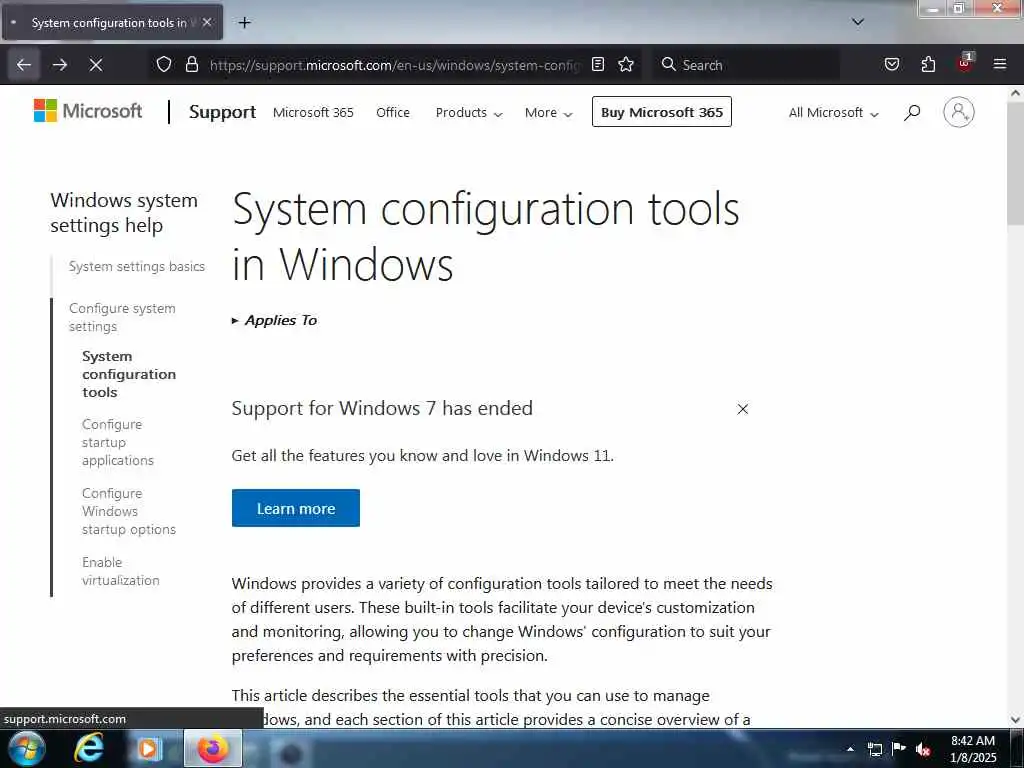Click the Microsoft logo
This screenshot has height=768, width=1024.
(x=88, y=111)
